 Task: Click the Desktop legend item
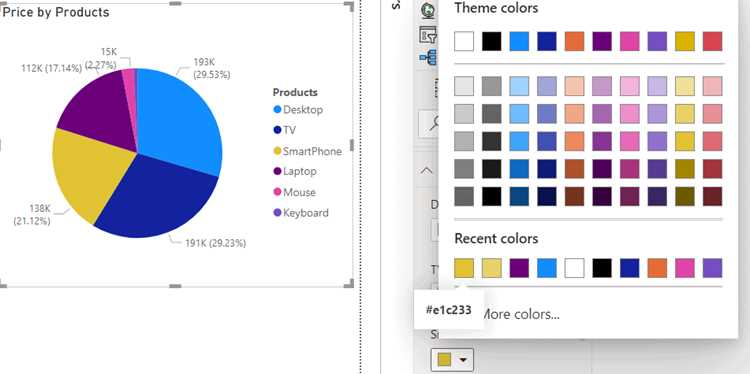pos(298,110)
